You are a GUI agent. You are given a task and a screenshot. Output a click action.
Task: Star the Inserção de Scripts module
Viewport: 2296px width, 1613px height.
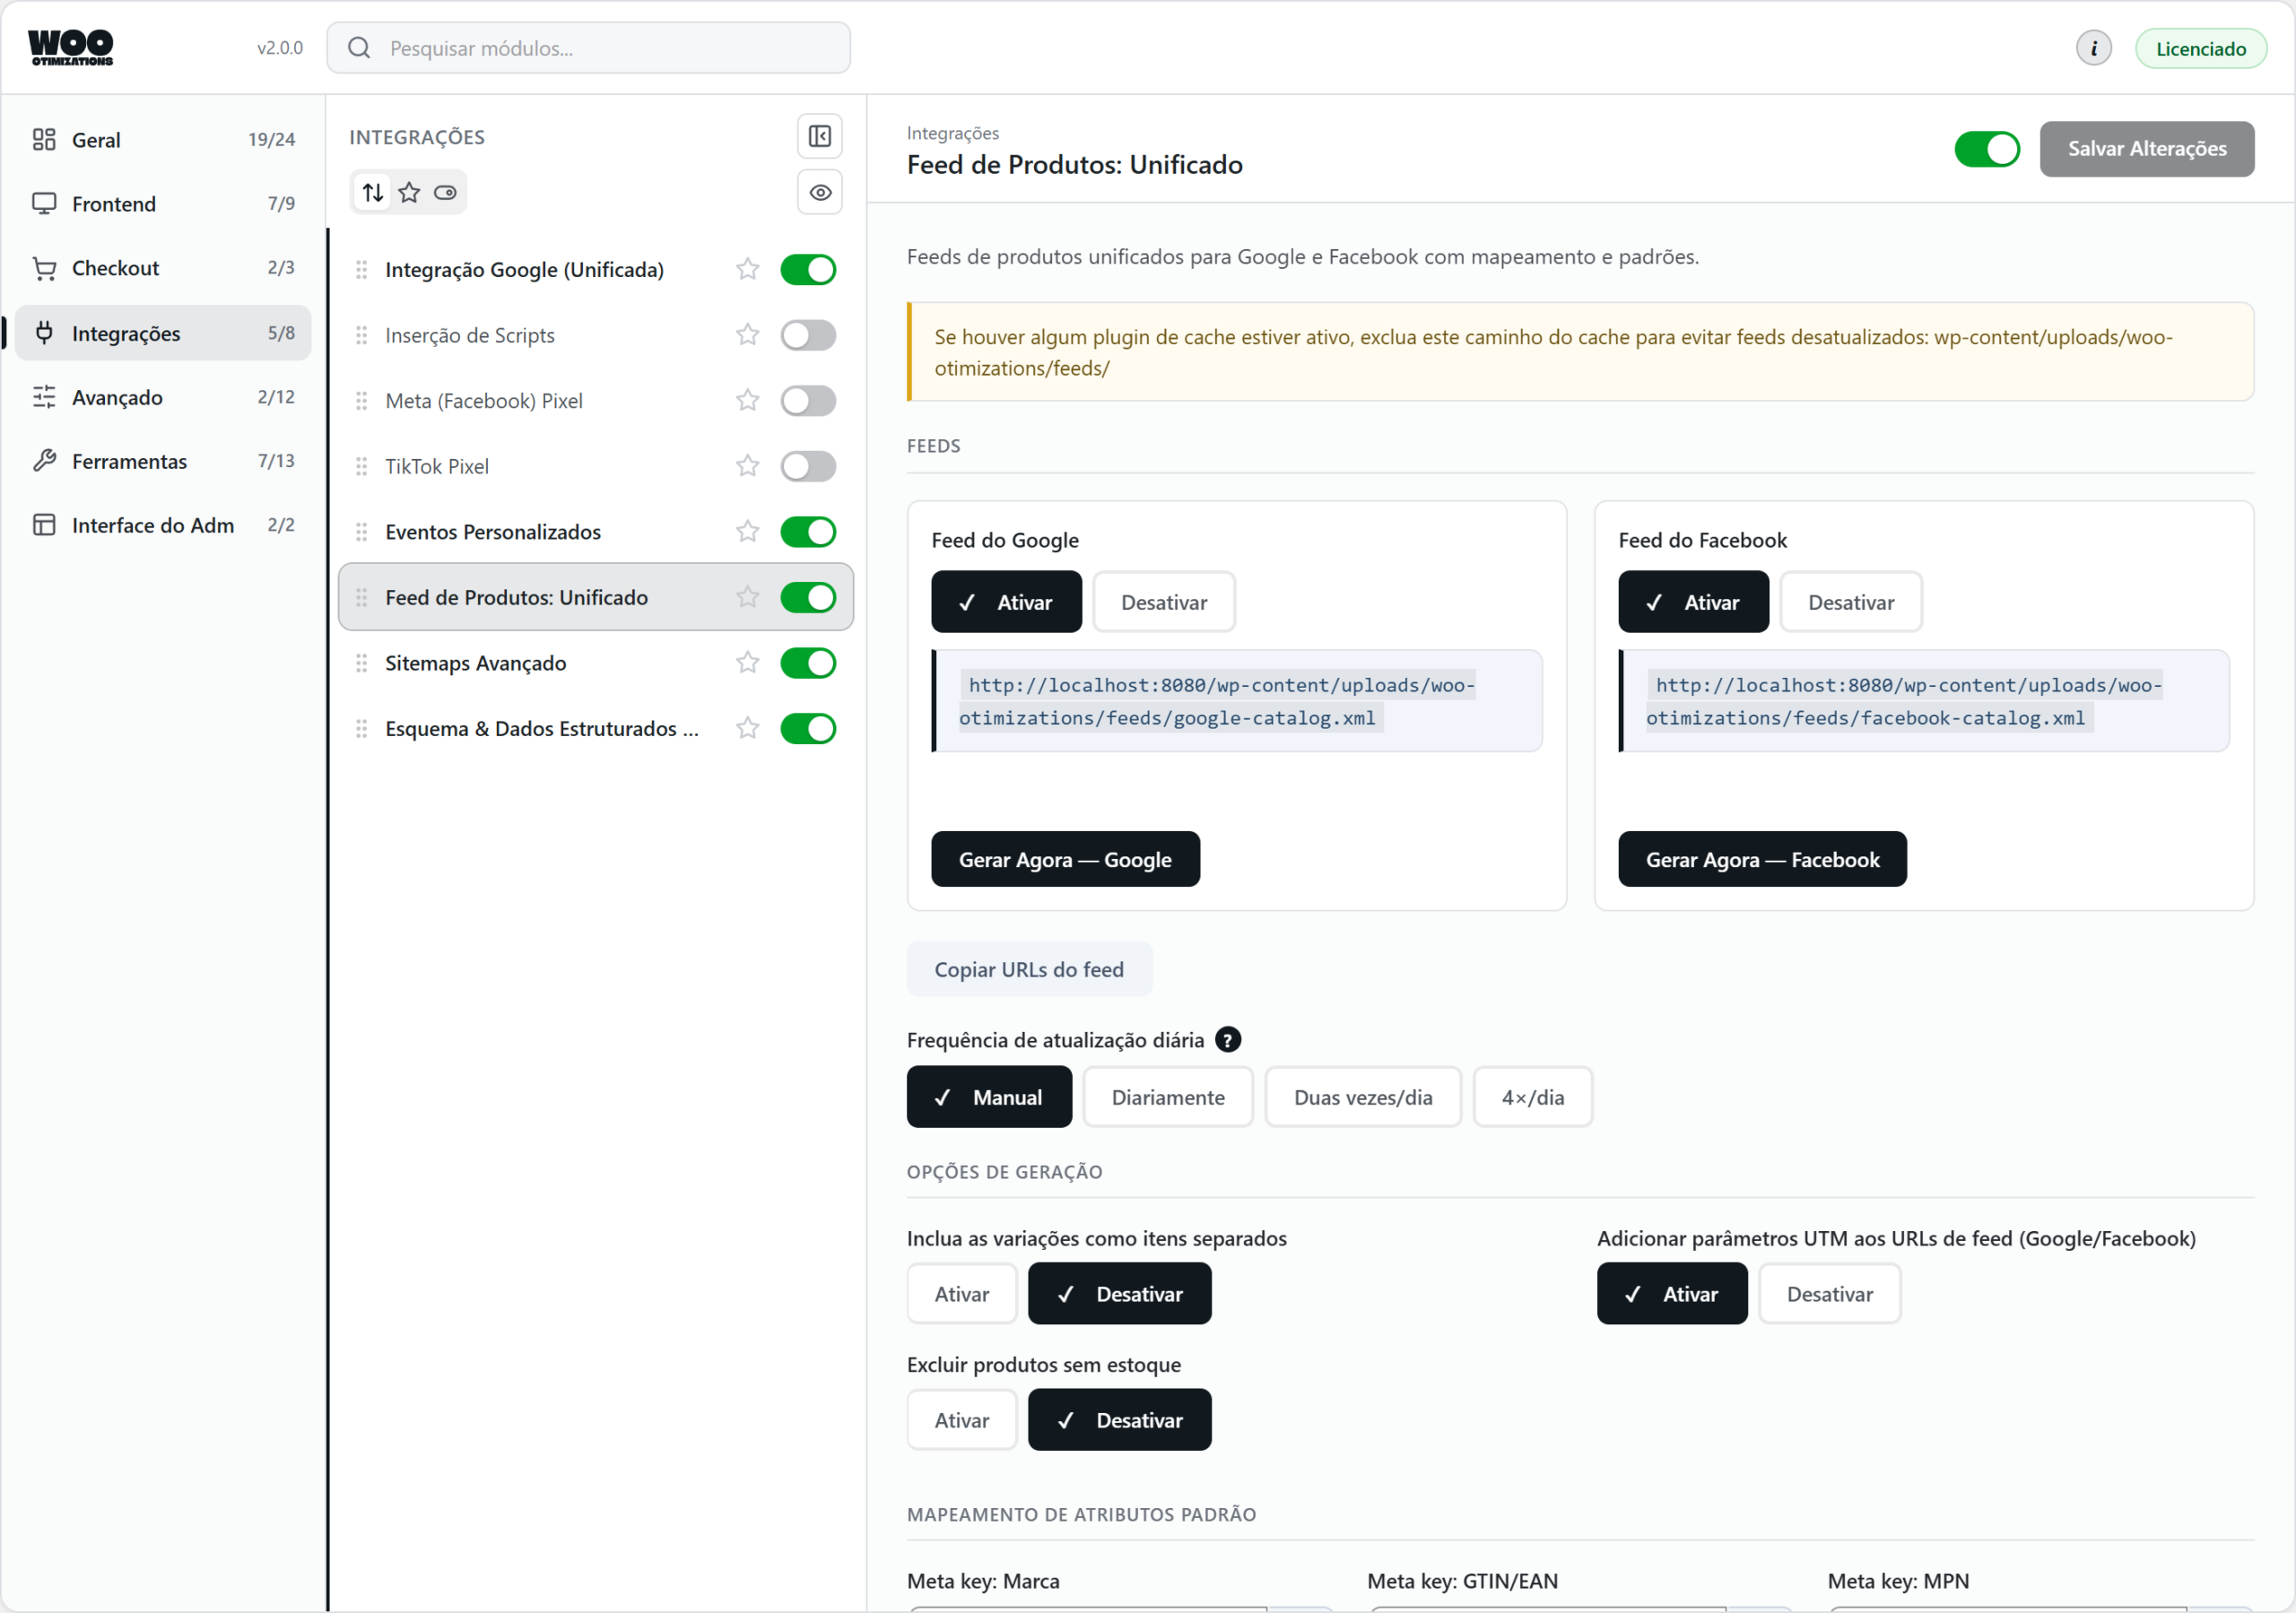747,335
